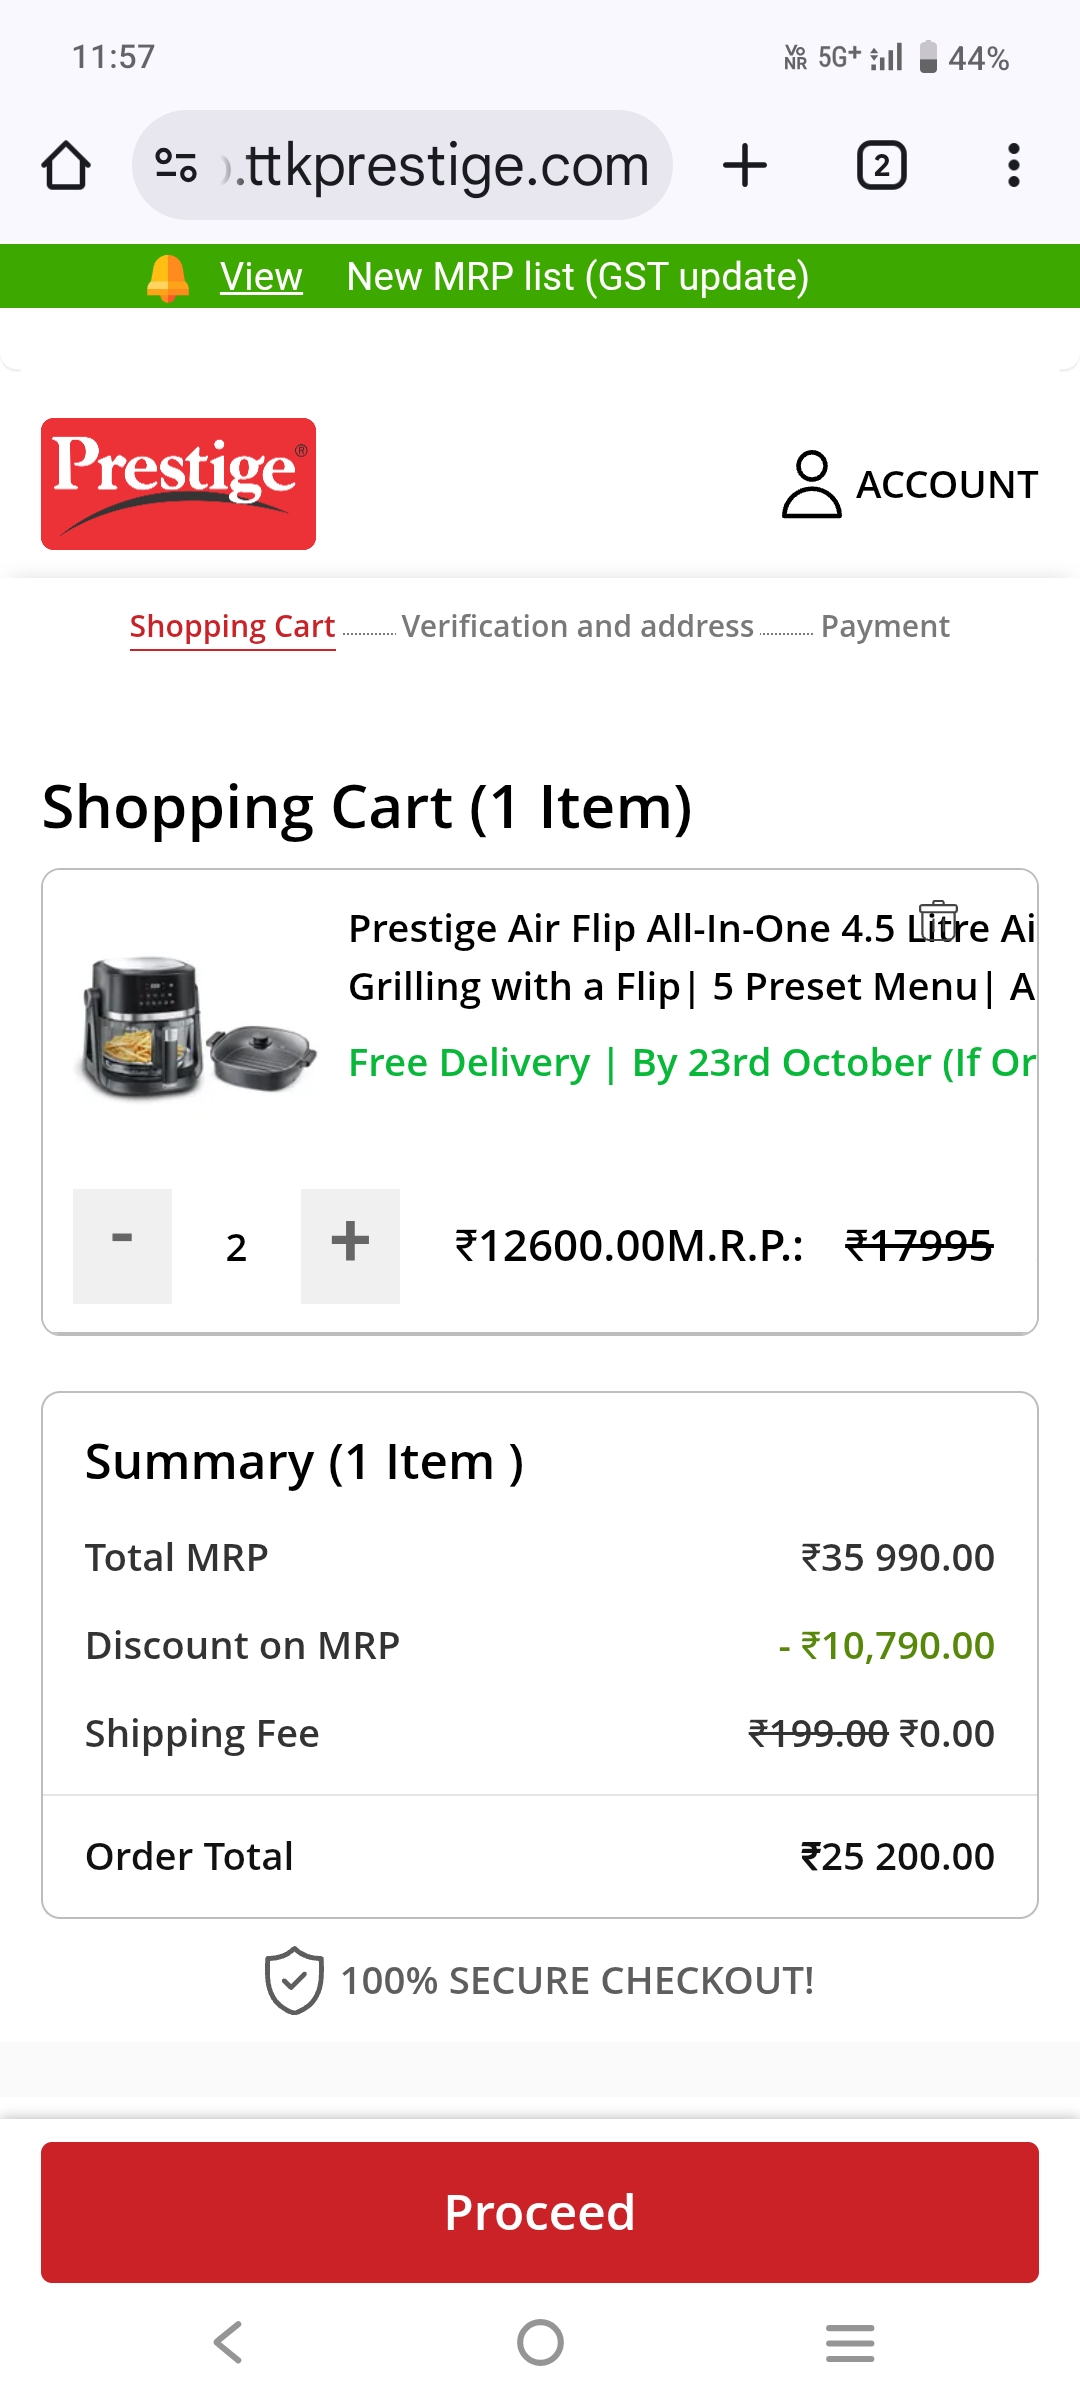Decrease item quantity with minus button
This screenshot has width=1080, height=2400.
[x=122, y=1246]
